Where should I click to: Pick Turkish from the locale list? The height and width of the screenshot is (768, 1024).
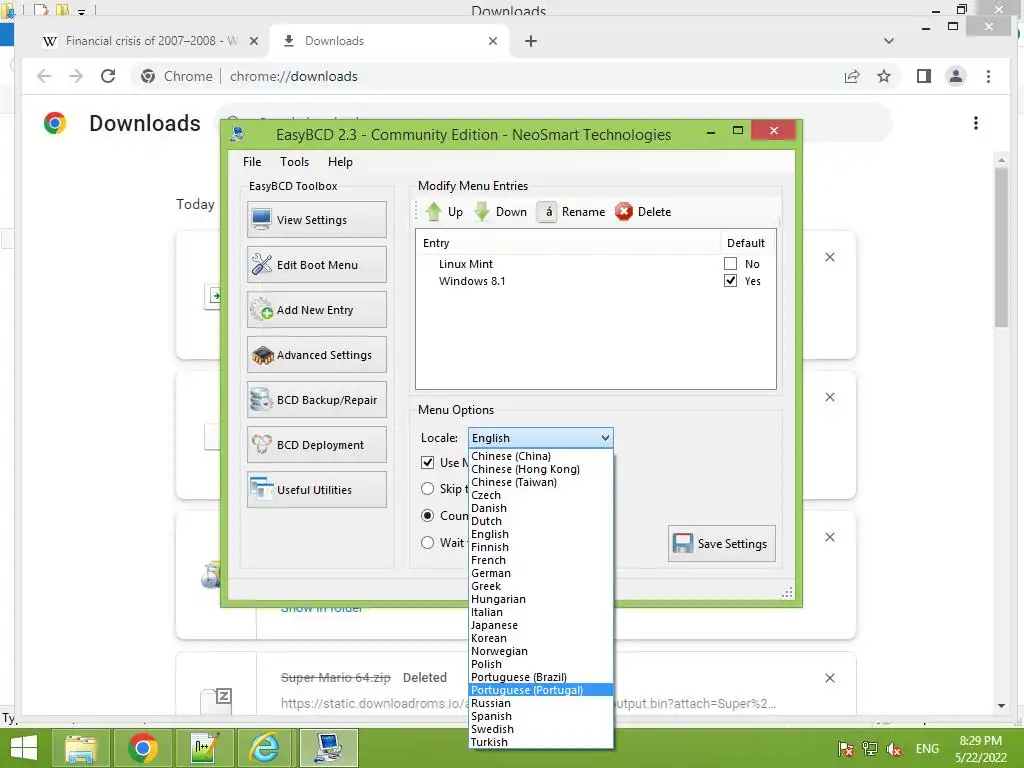[x=541, y=742]
